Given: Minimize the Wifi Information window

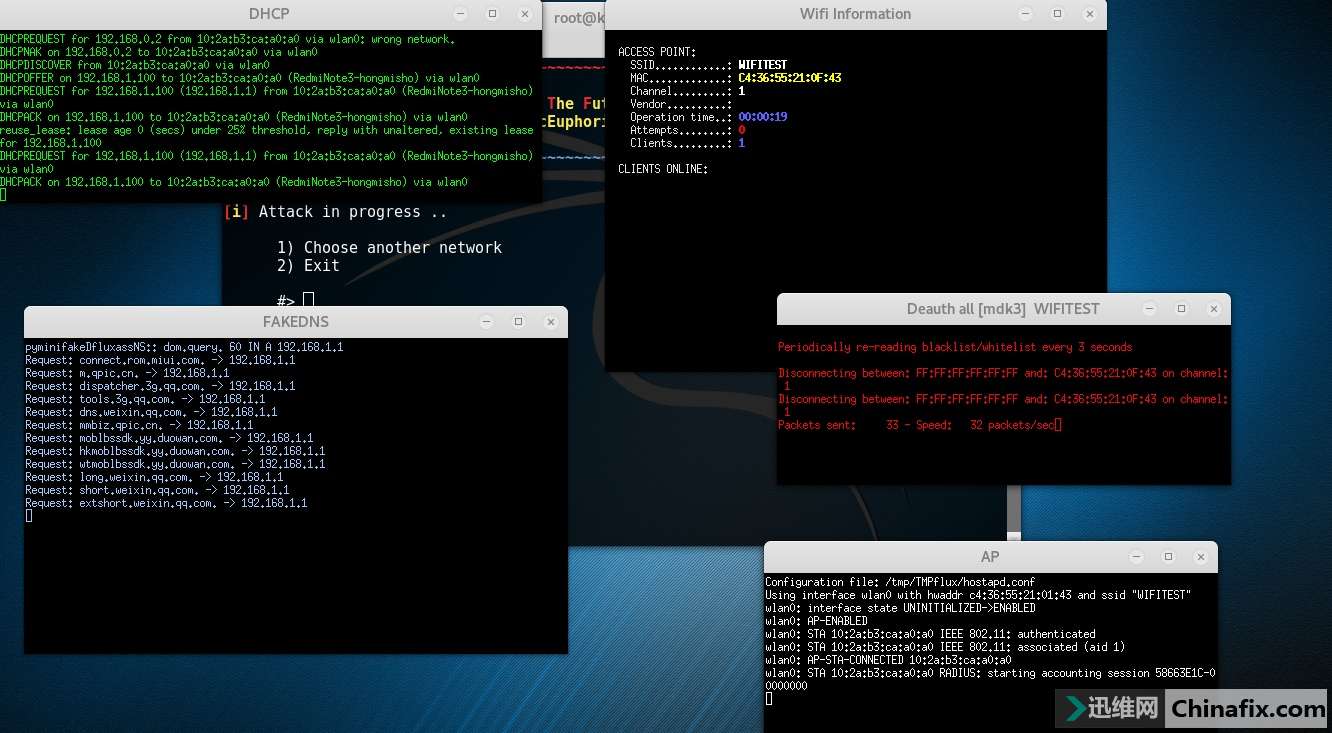Looking at the screenshot, I should [1025, 14].
